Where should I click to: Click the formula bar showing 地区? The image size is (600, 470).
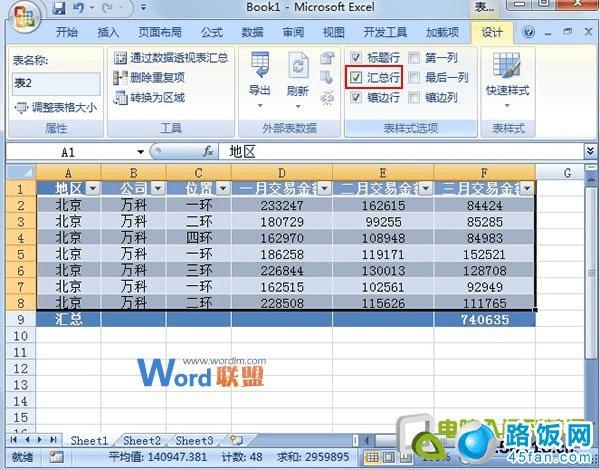click(401, 152)
